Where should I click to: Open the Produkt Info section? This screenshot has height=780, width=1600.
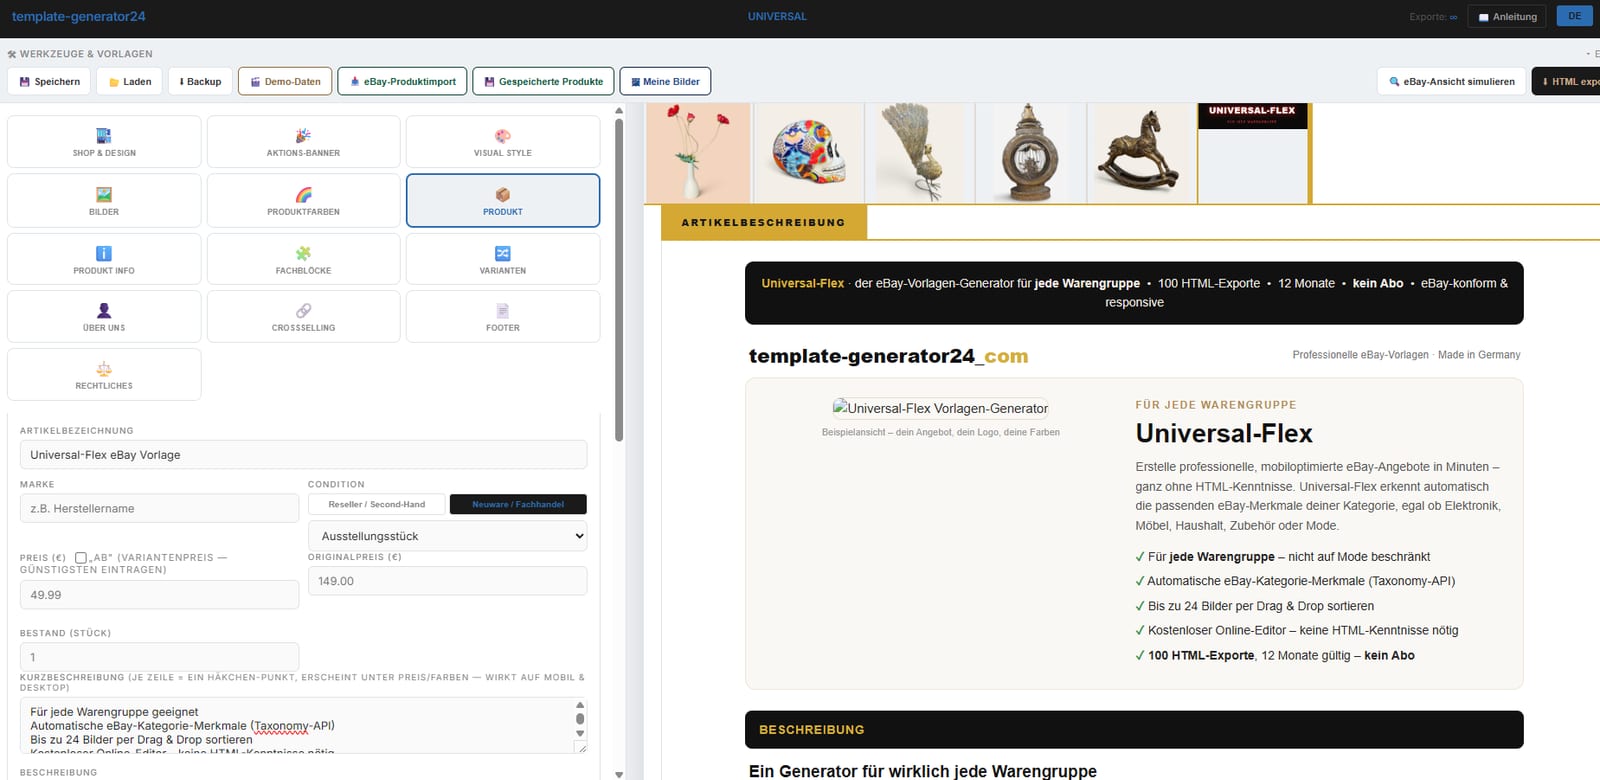pos(104,259)
